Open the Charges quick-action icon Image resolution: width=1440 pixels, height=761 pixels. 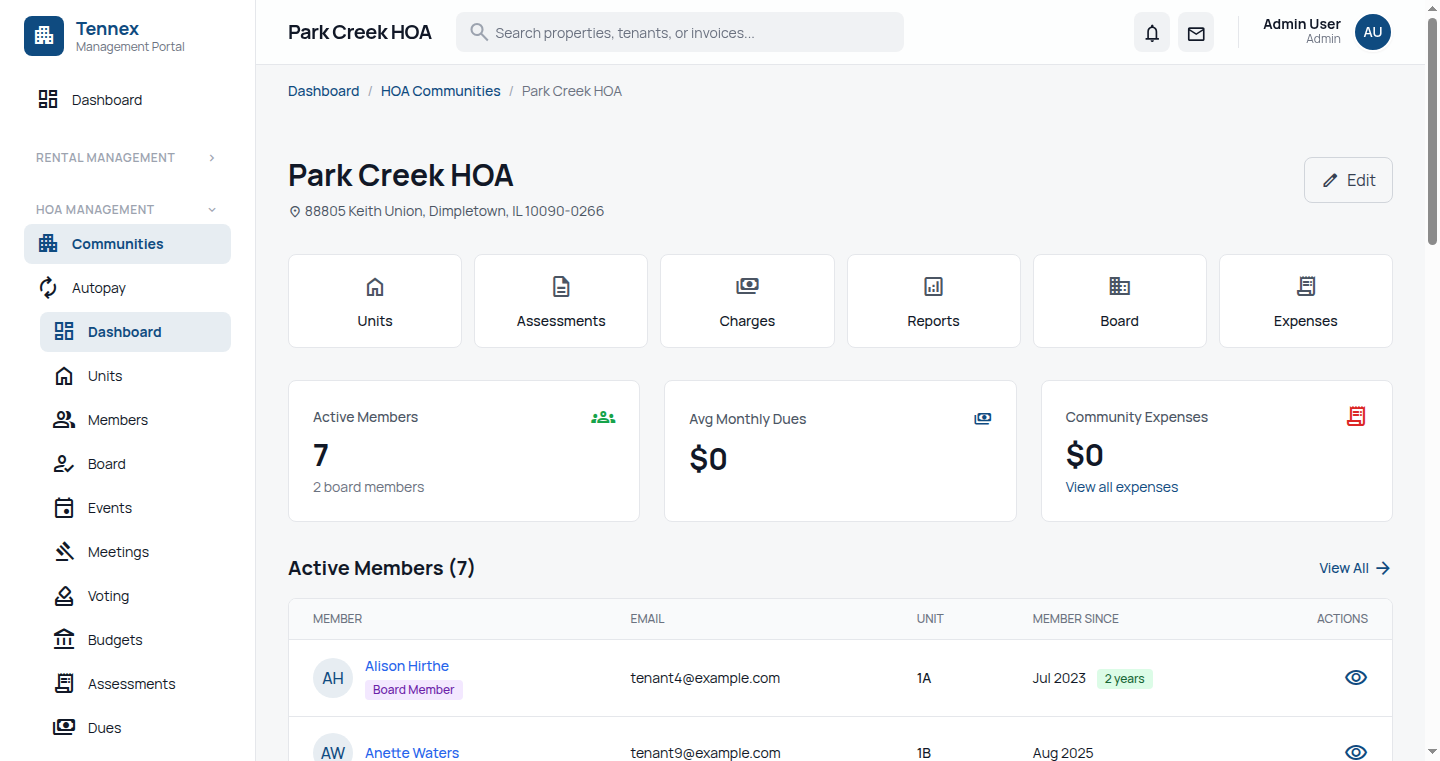click(x=747, y=286)
